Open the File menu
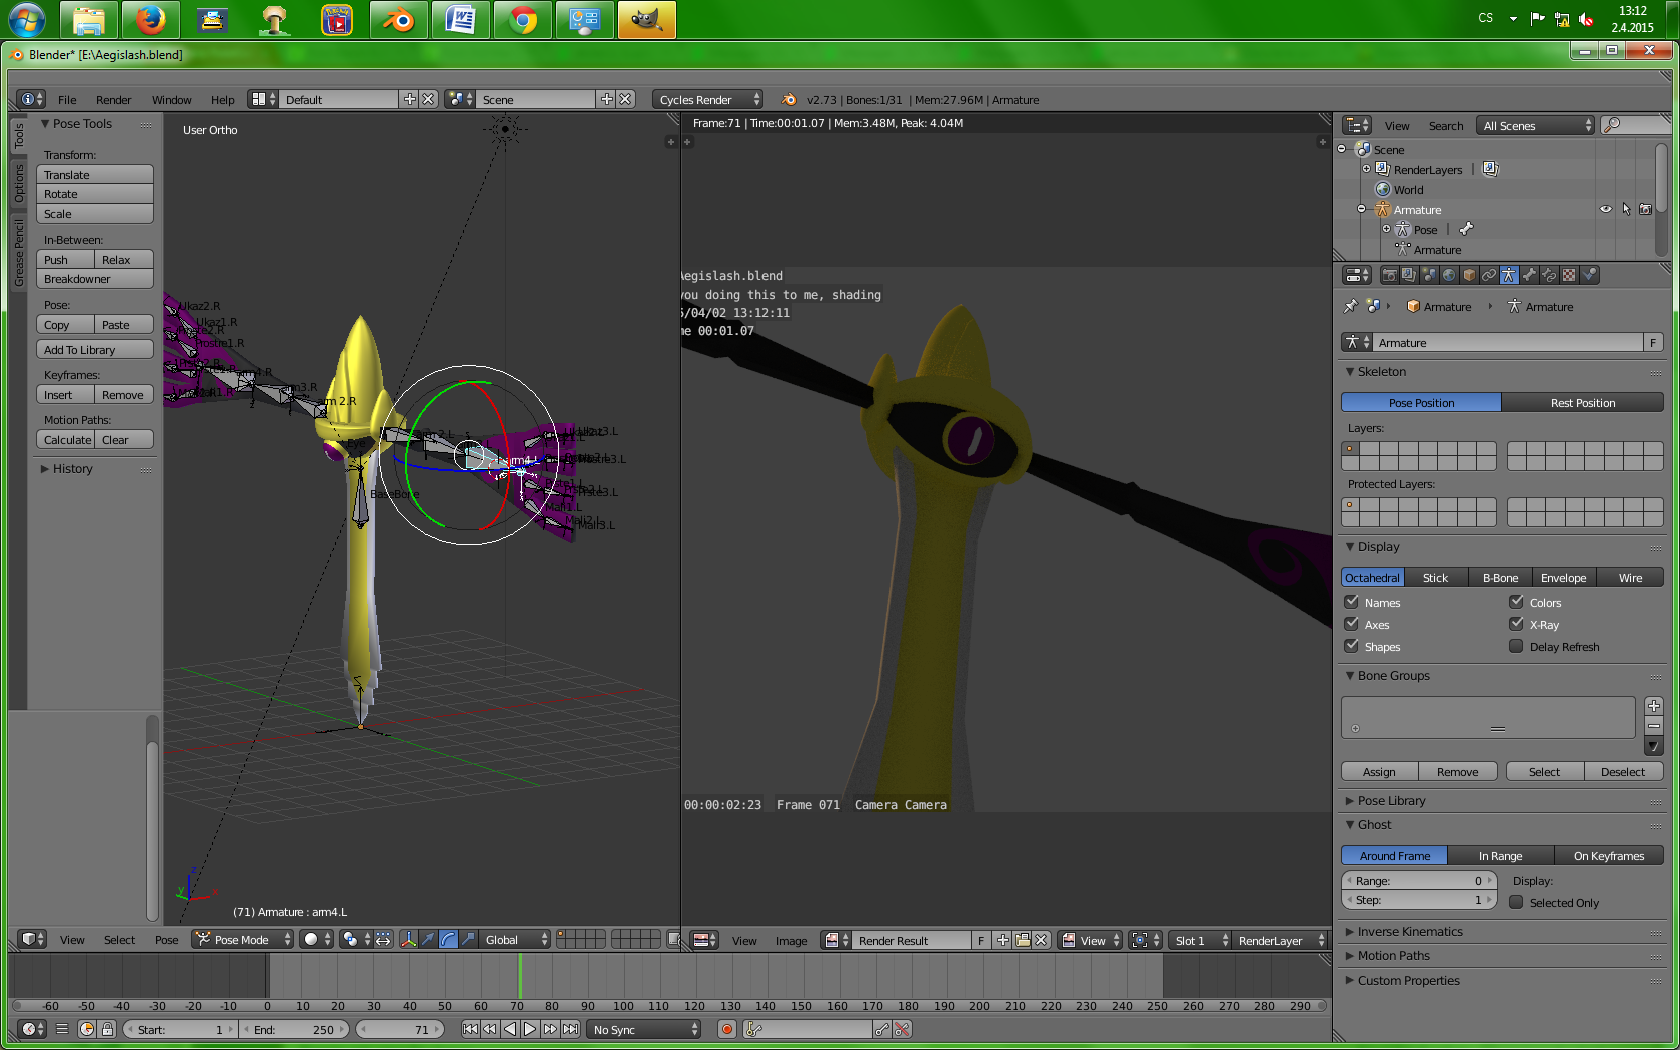Screen dimensions: 1680x1050 pos(67,100)
